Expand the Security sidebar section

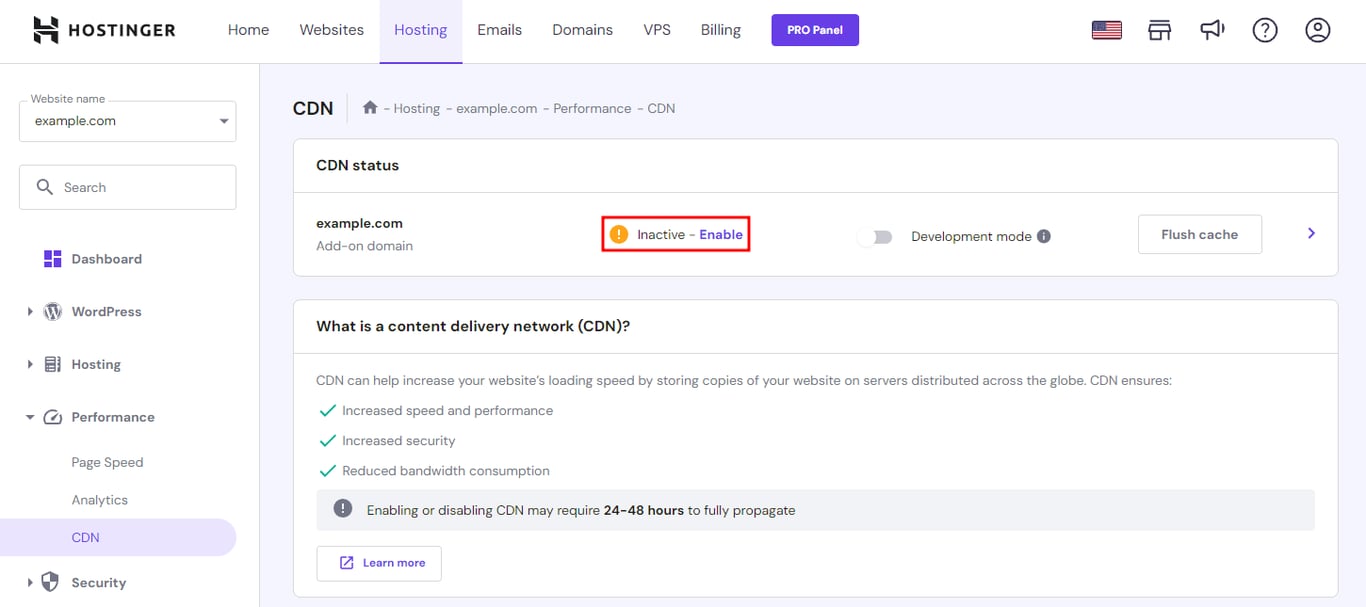98,582
